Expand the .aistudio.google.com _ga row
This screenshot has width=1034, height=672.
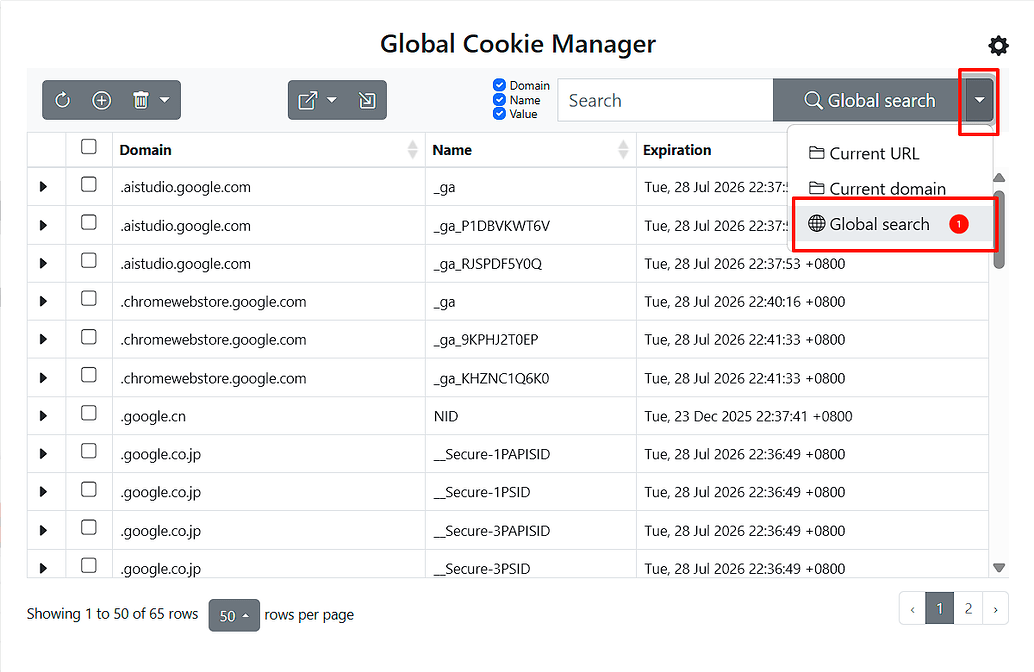[44, 187]
